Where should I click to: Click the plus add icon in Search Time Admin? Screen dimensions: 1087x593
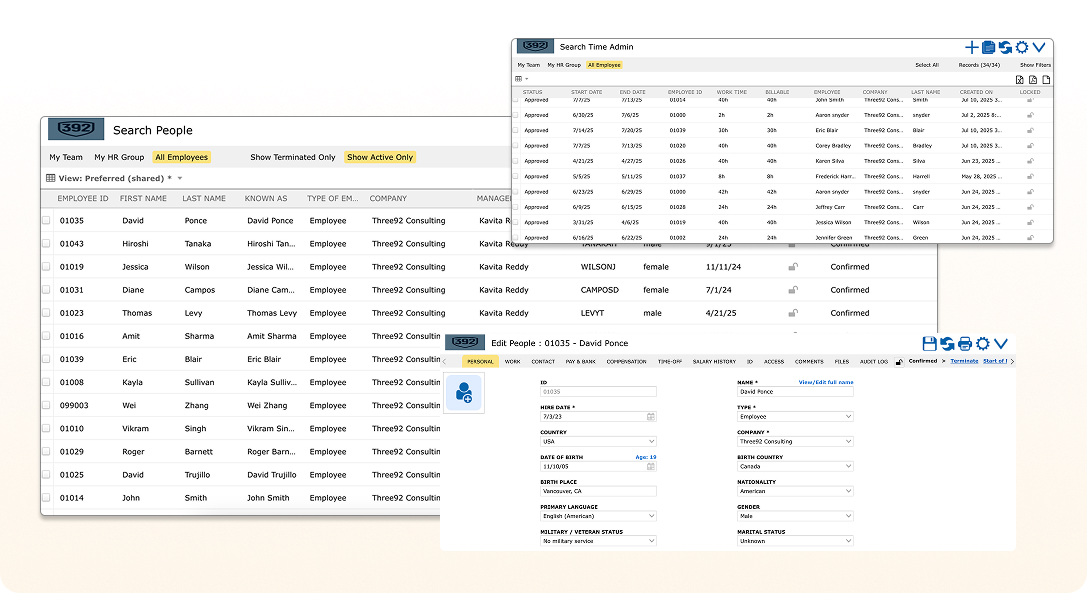click(x=971, y=47)
